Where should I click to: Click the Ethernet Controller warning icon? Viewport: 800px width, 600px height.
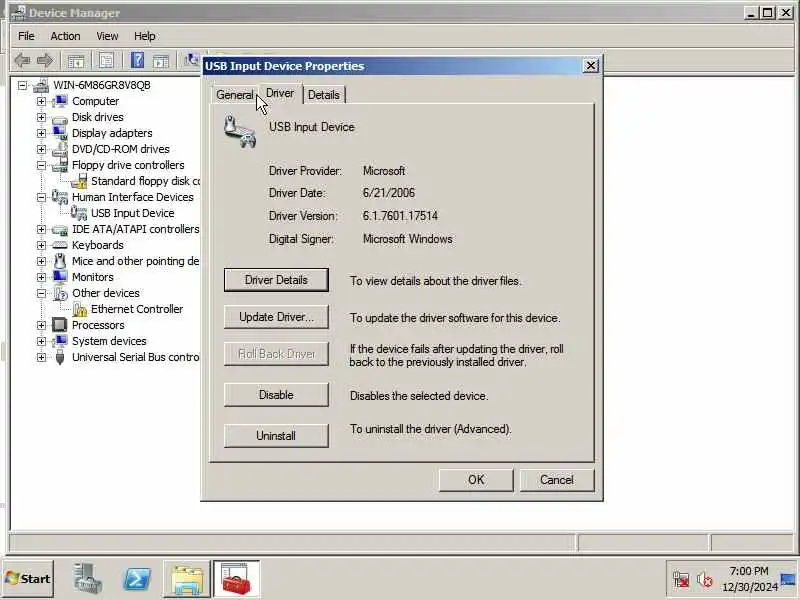(80, 309)
